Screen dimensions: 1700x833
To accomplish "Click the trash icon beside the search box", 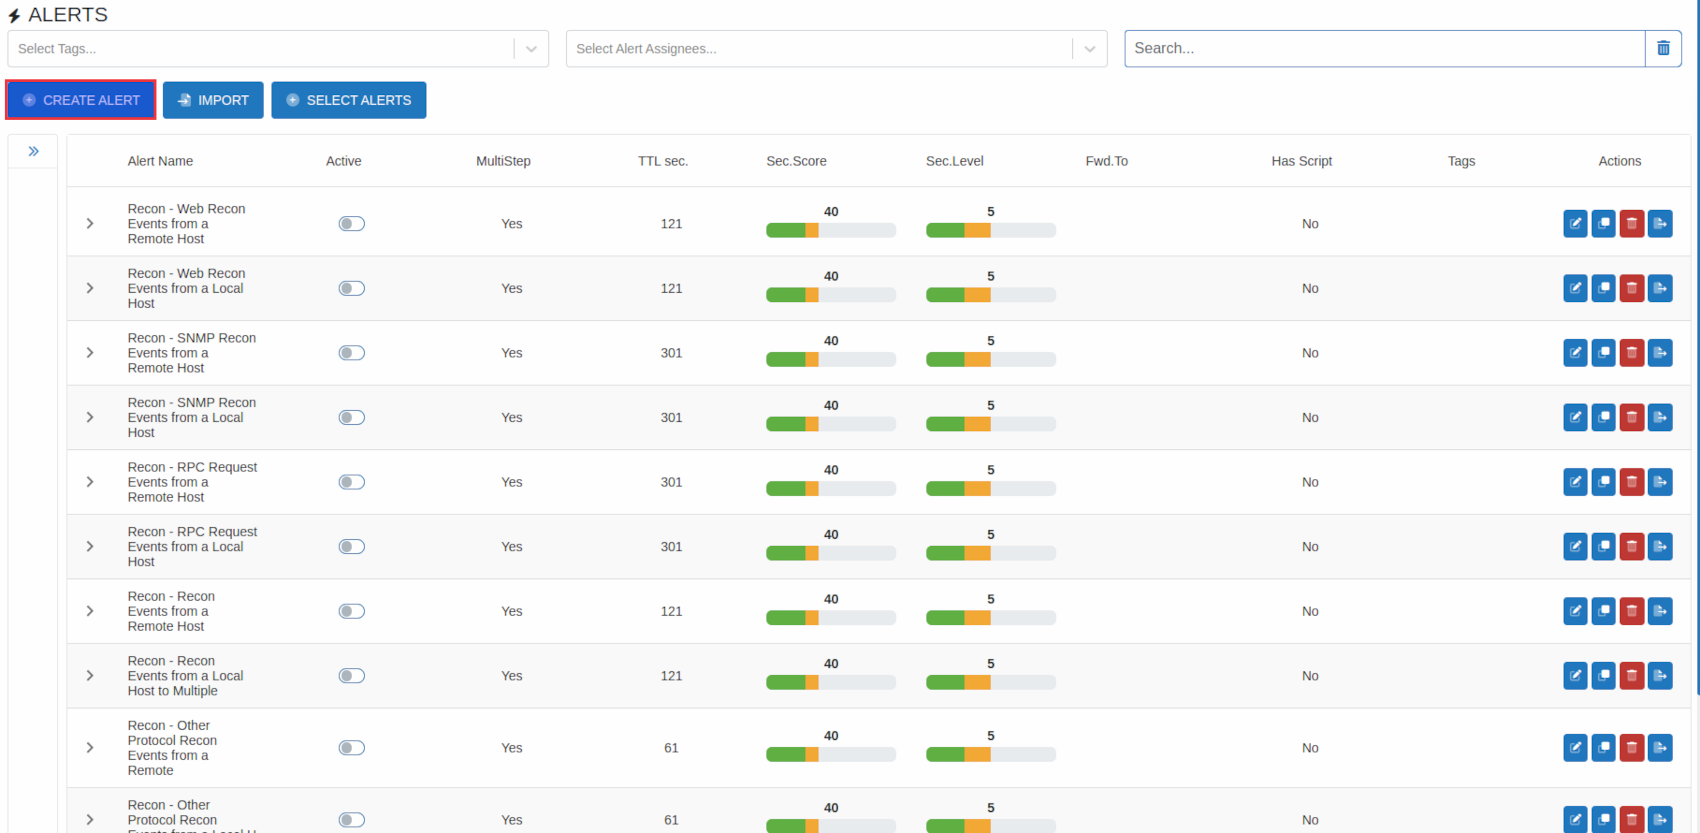I will [1663, 49].
